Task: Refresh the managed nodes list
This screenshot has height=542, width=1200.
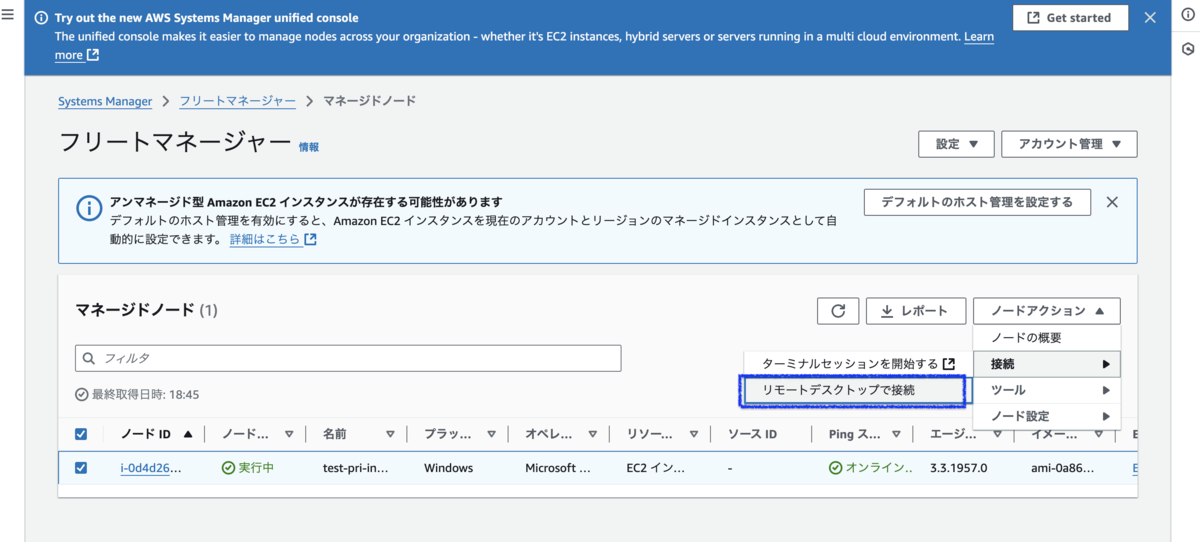Action: point(838,311)
